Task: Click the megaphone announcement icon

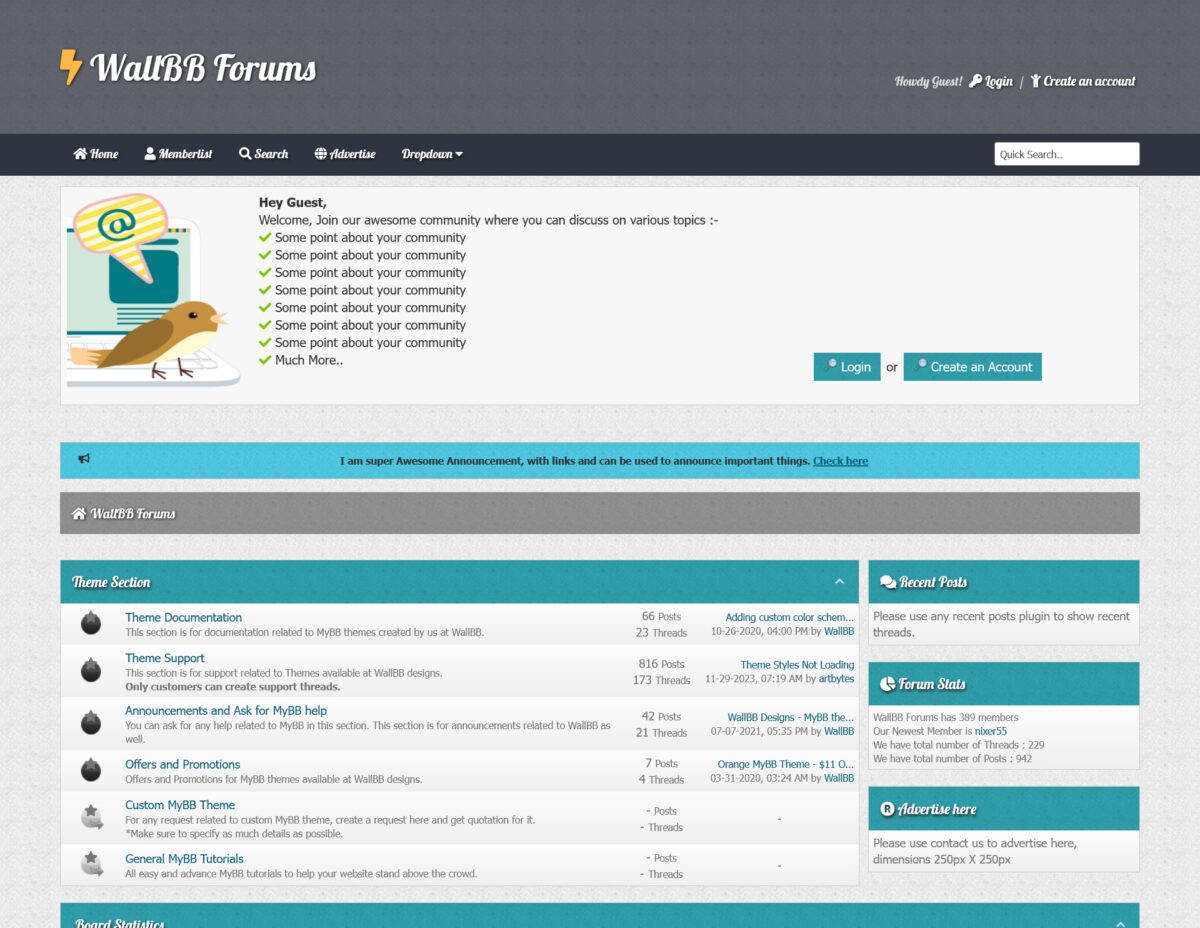Action: click(84, 459)
